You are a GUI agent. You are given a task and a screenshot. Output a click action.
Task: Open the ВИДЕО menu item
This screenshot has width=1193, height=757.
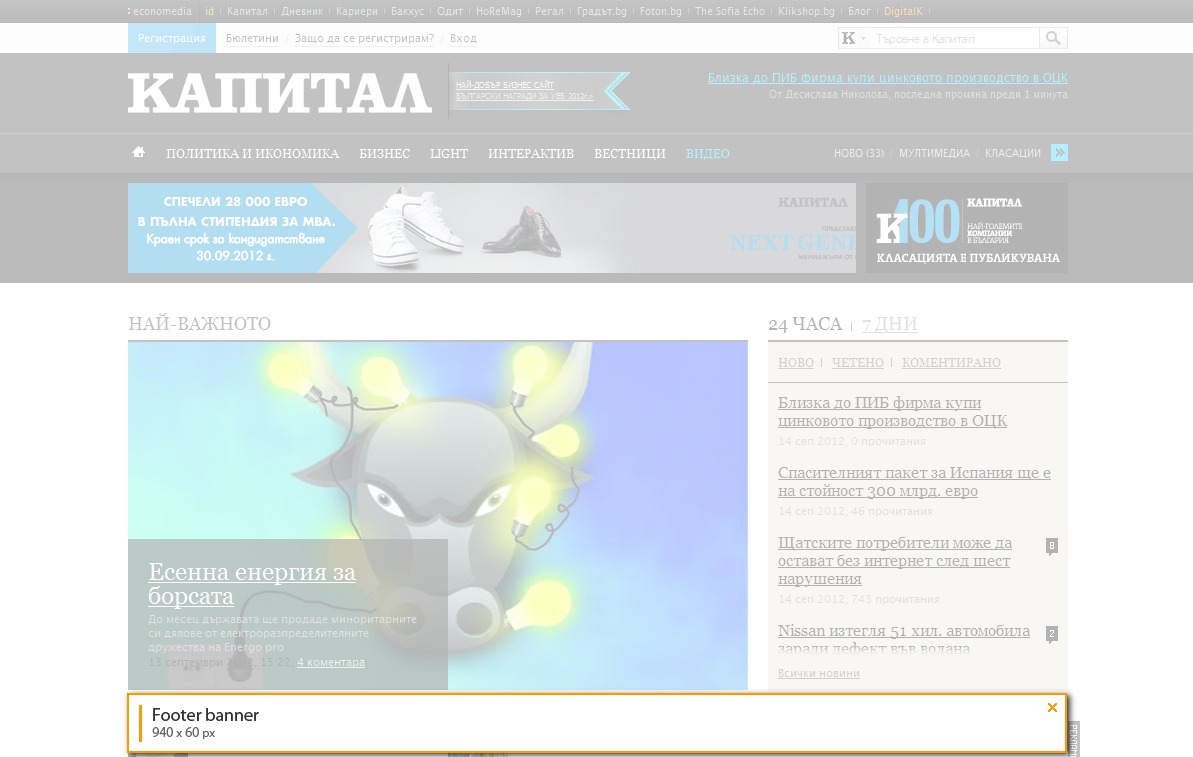coord(708,153)
